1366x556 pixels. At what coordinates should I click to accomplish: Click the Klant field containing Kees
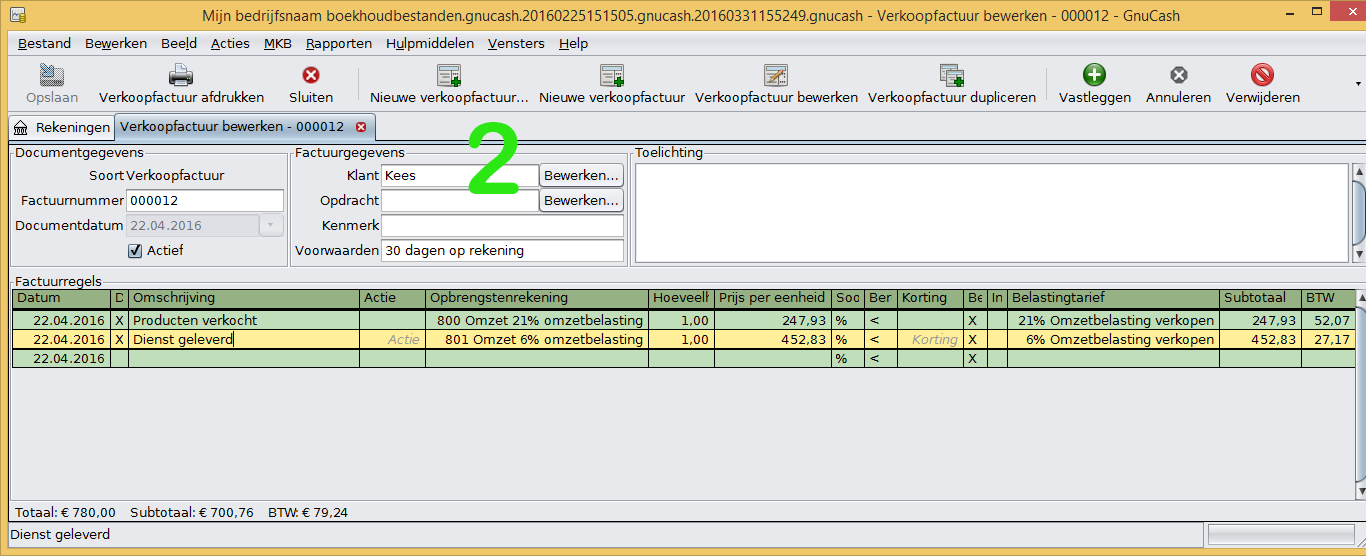(460, 175)
